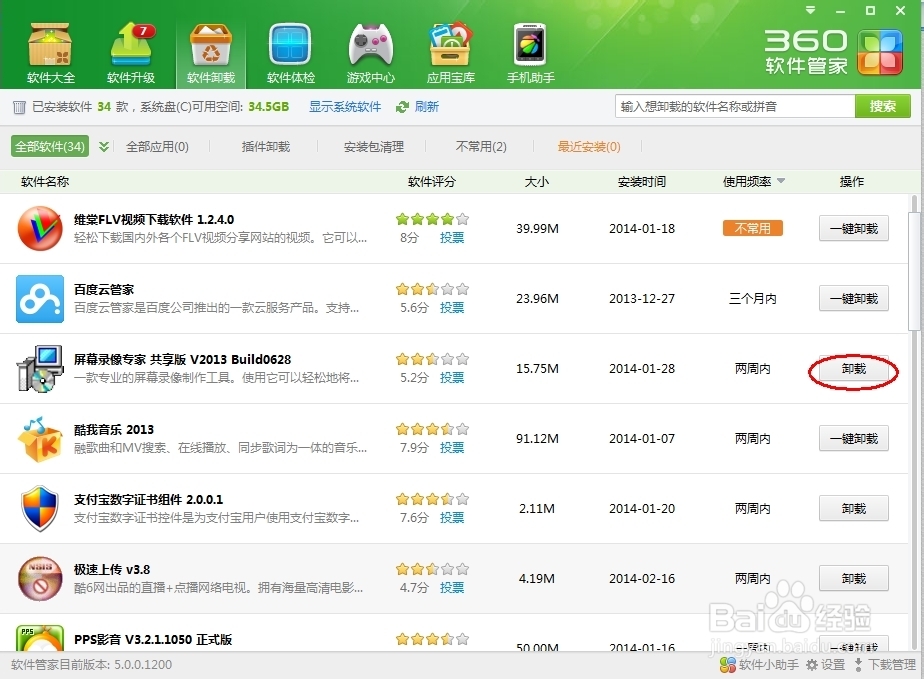Click 投票 link for 百度云管家
Image resolution: width=924 pixels, height=679 pixels.
[452, 308]
